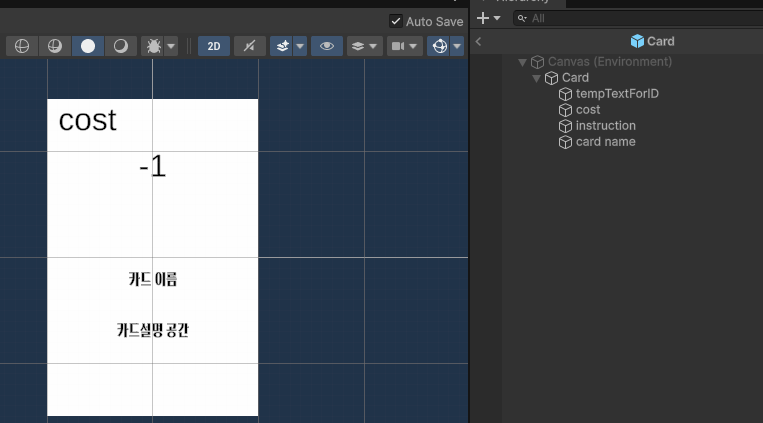
Task: Open scene effects dropdown arrow
Action: pyautogui.click(x=300, y=46)
